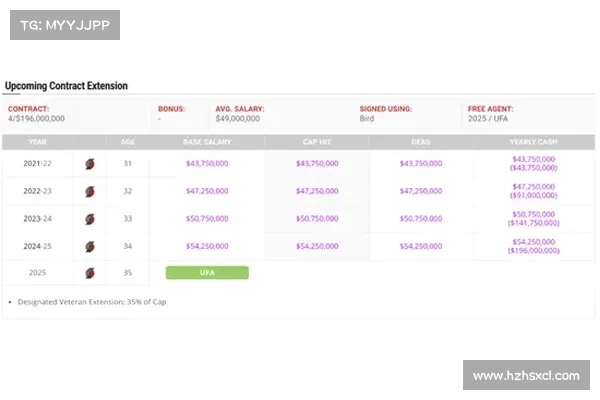This screenshot has height=400, width=600.
Task: Click the $54,250,000 base salary link
Action: [207, 246]
